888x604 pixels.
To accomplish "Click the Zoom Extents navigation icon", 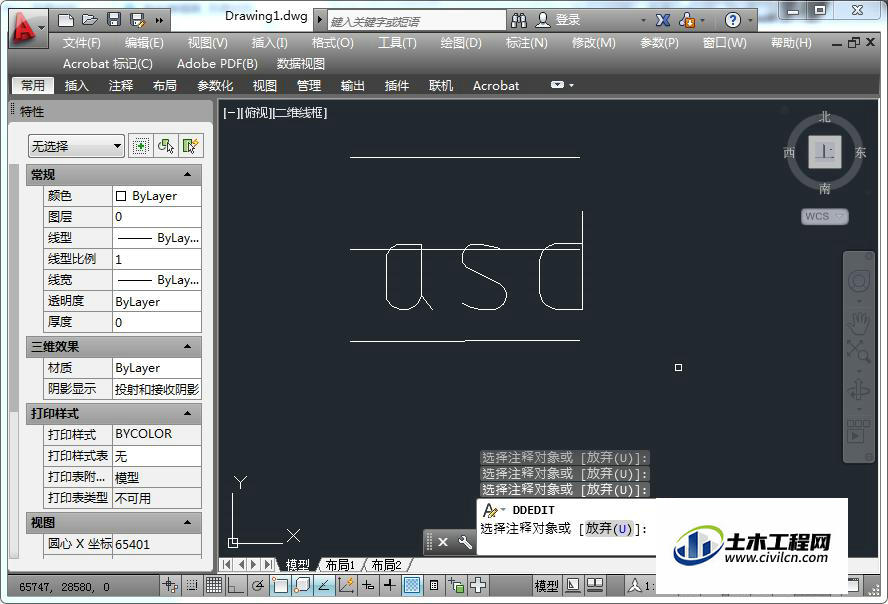I will coord(859,352).
